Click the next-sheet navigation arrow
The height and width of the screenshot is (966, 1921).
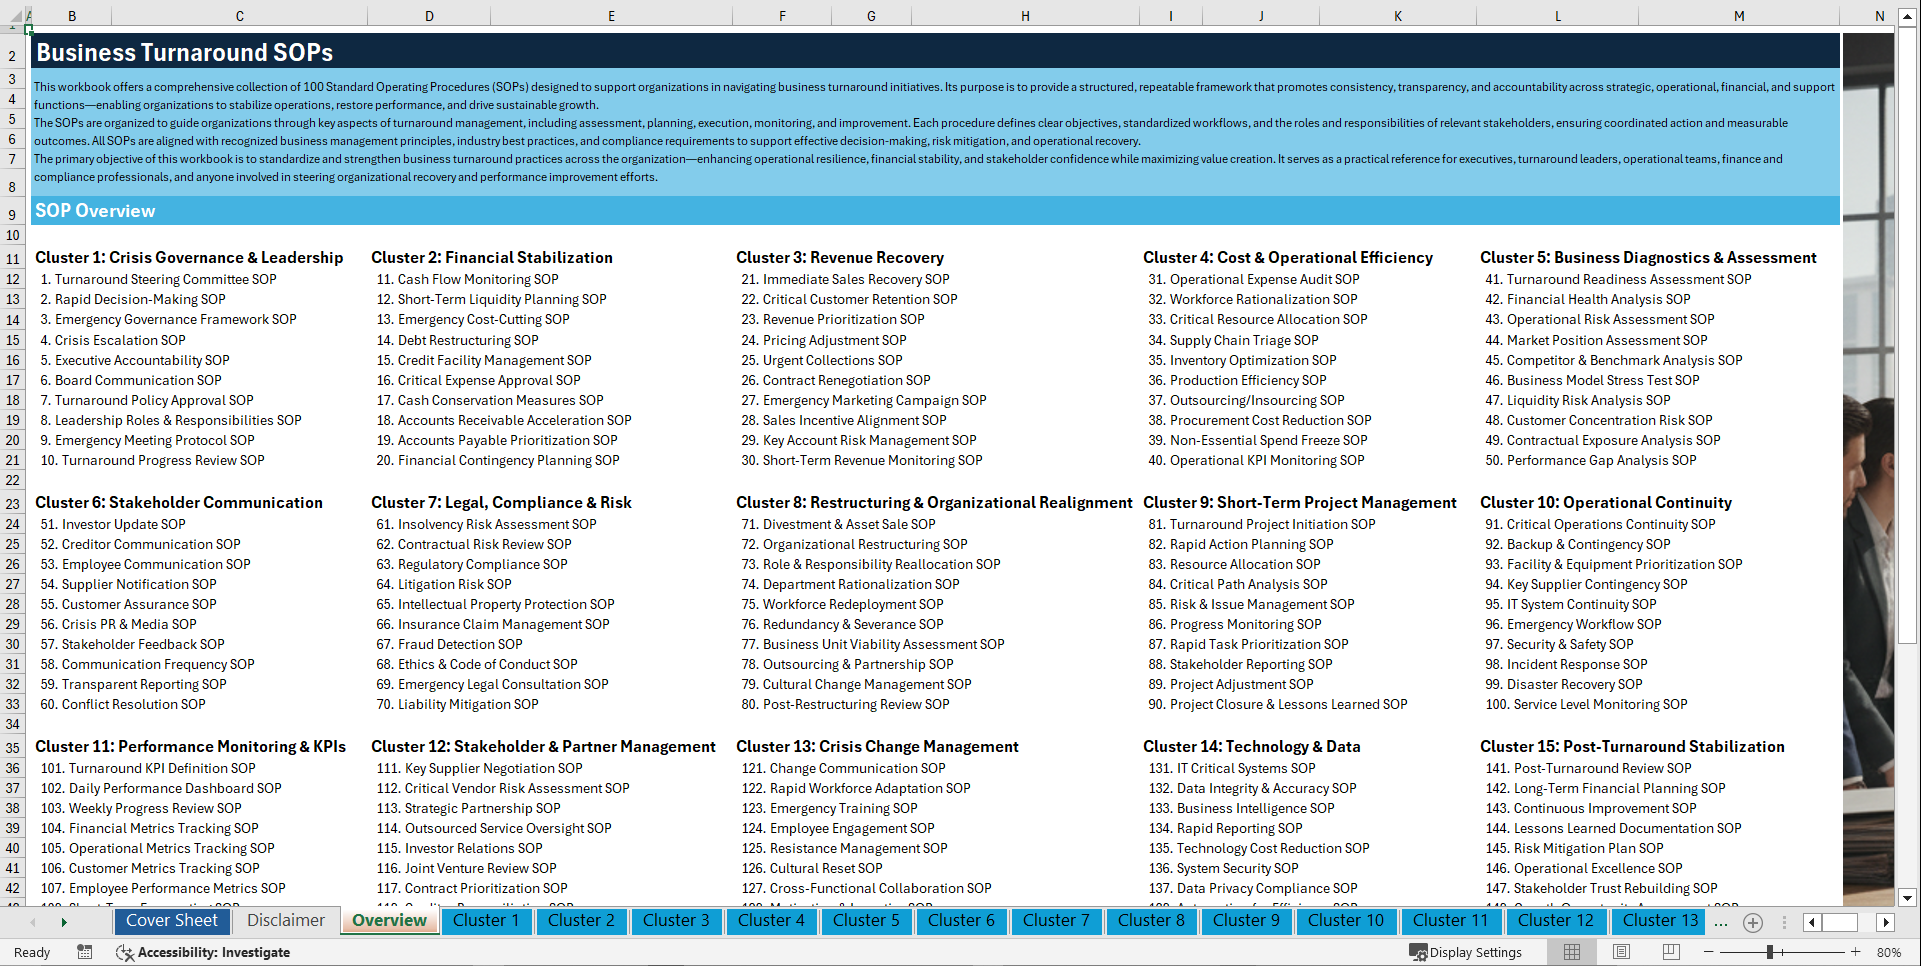[65, 921]
